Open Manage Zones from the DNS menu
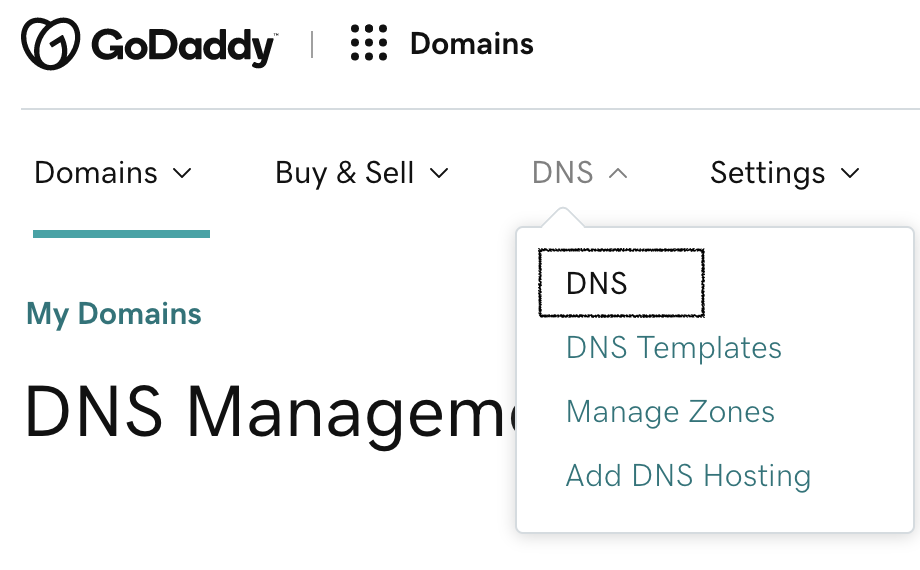 [670, 412]
